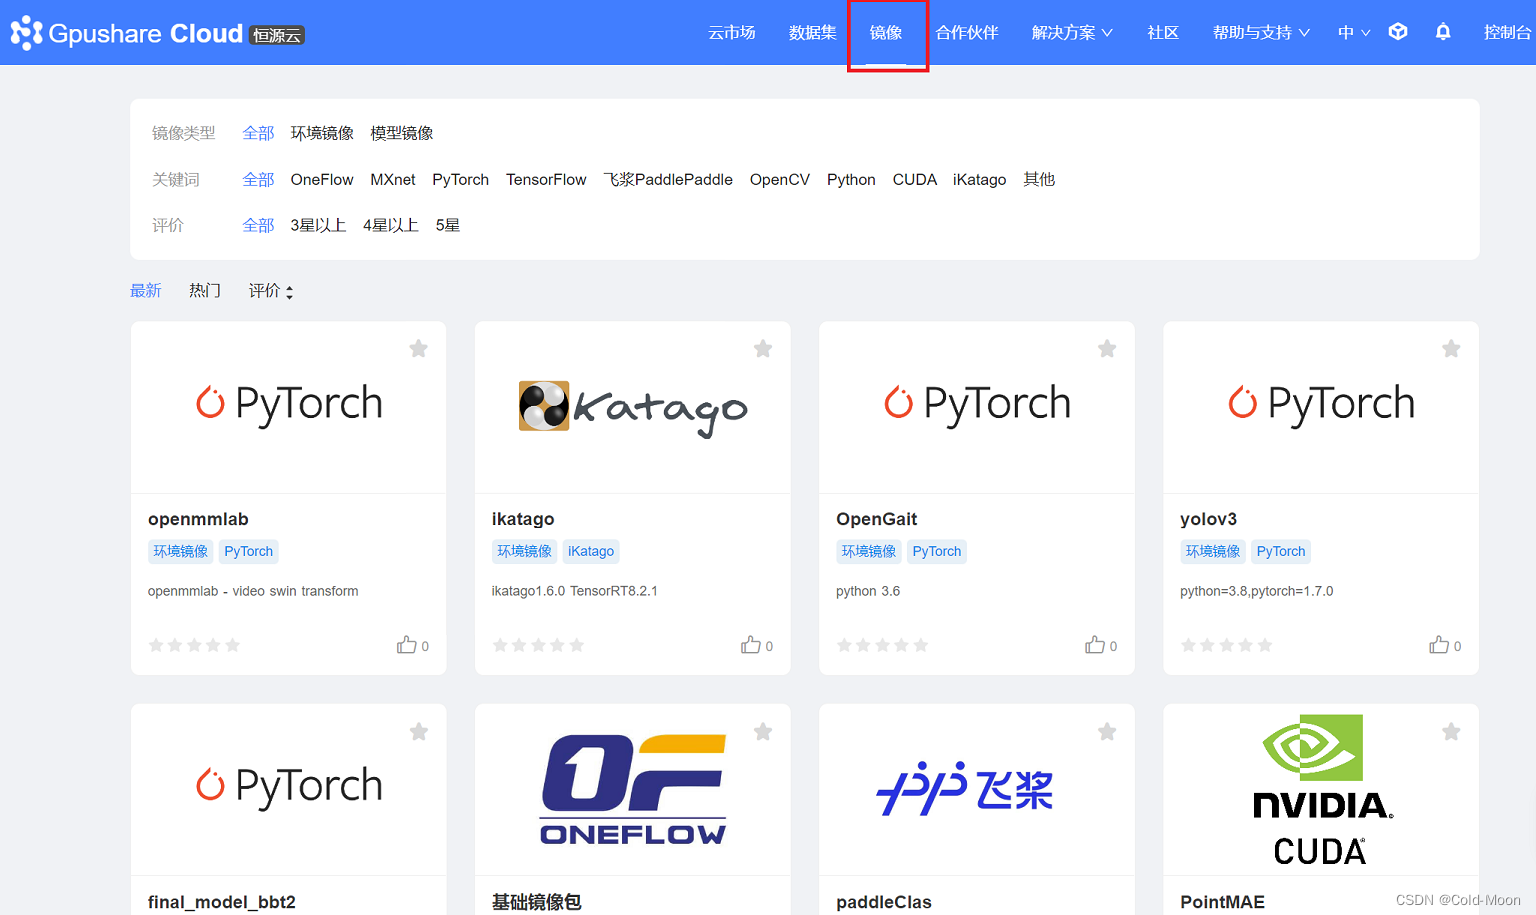Filter image type by 环境镜像
Viewport: 1536px width, 915px height.
322,133
